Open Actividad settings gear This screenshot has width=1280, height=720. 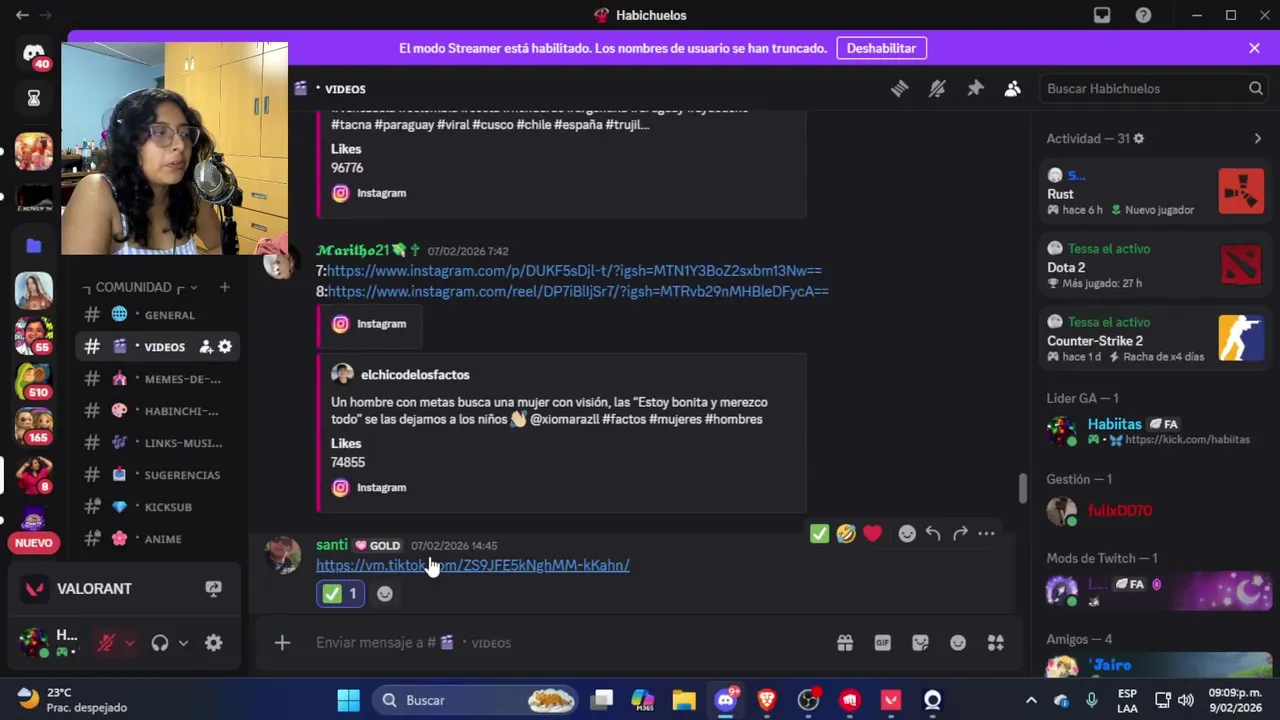(1138, 139)
